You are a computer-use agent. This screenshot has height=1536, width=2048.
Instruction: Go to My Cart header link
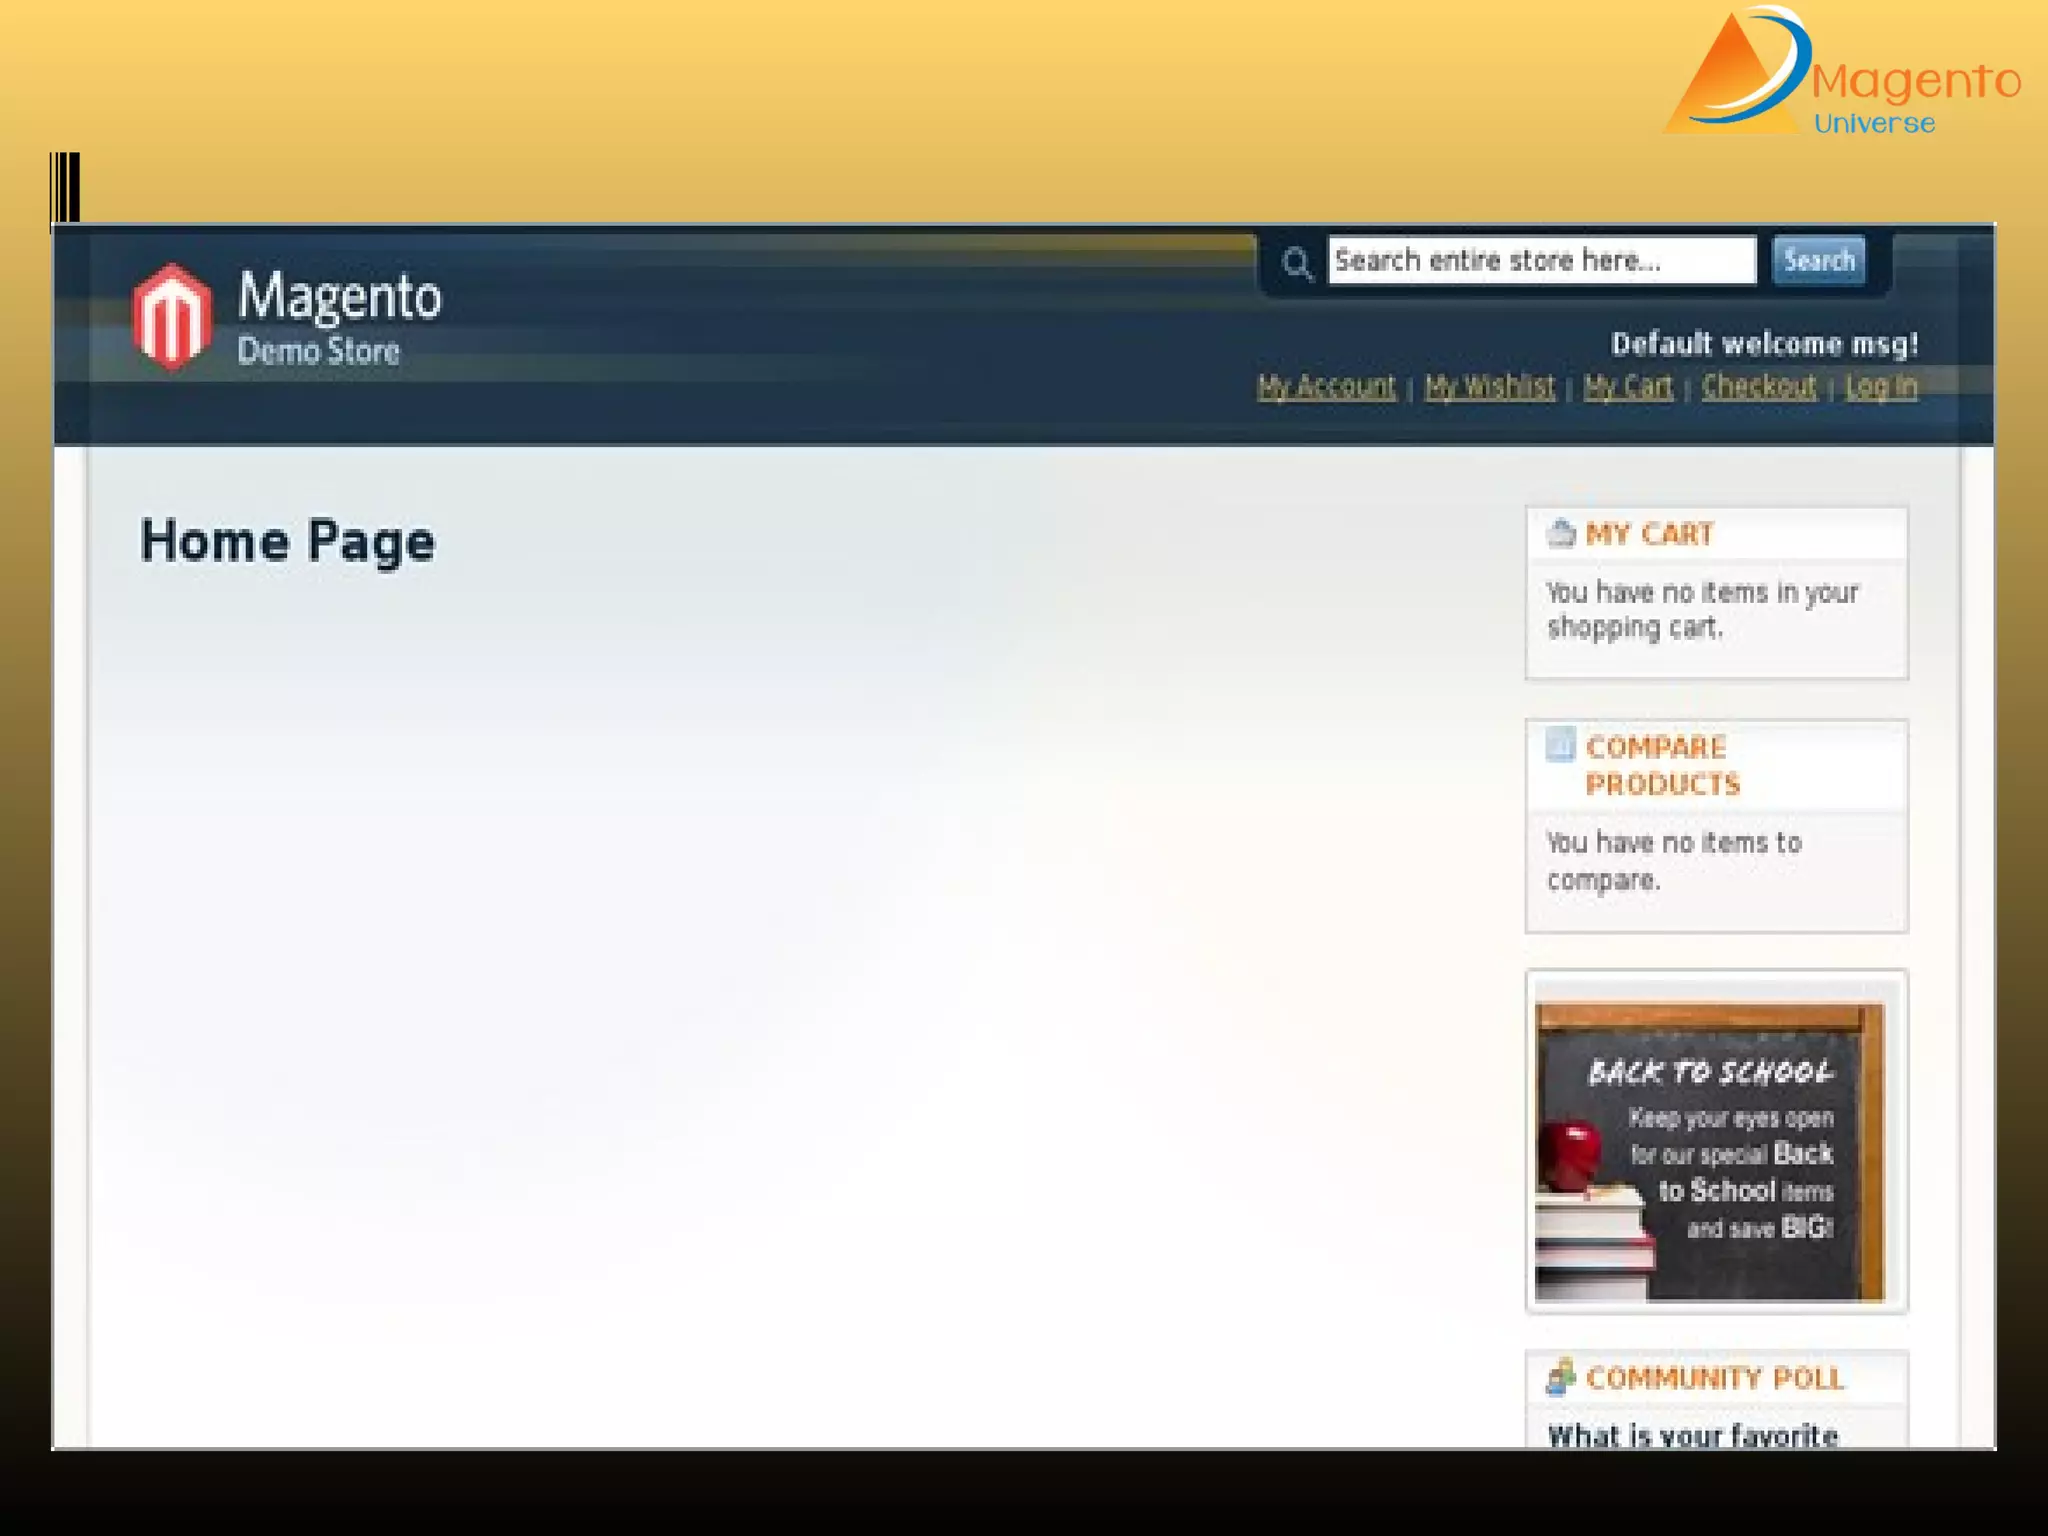coord(1627,386)
